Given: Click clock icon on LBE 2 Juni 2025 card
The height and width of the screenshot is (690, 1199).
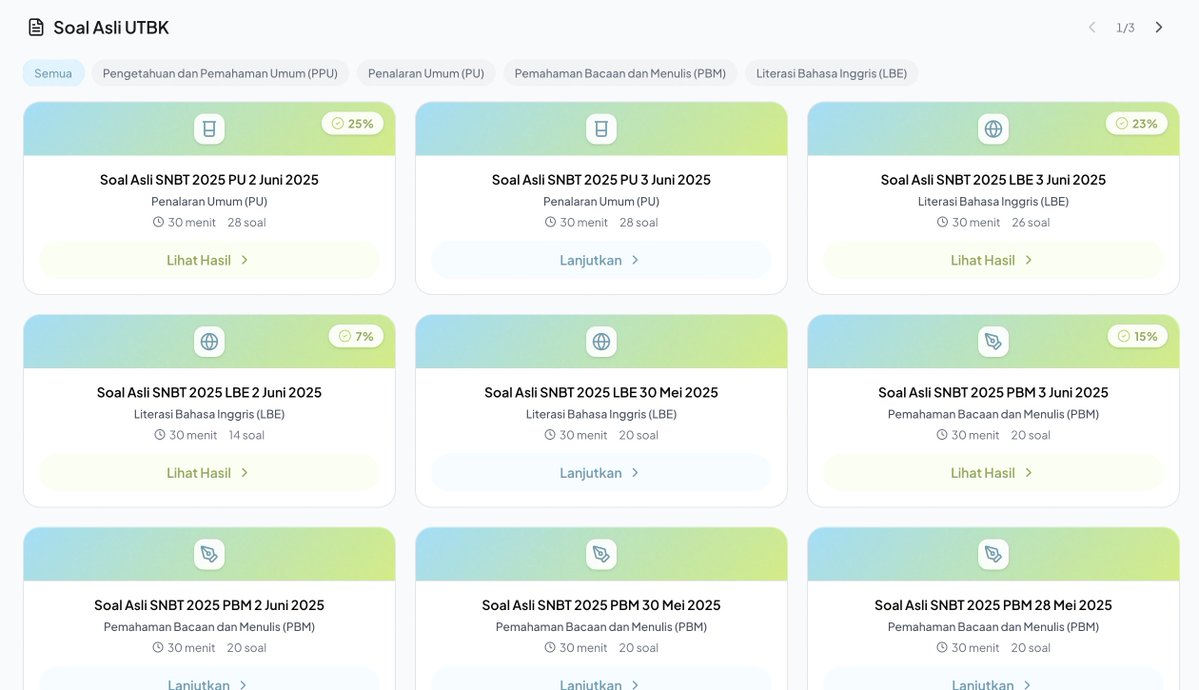Looking at the screenshot, I should click(160, 435).
